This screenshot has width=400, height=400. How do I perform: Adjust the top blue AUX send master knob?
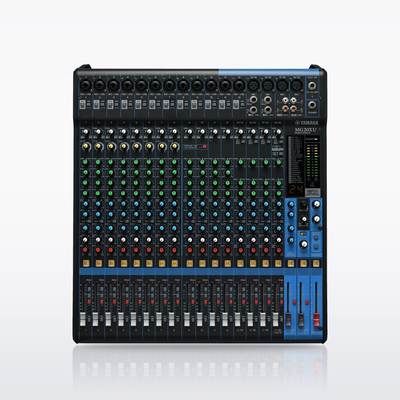point(291,204)
